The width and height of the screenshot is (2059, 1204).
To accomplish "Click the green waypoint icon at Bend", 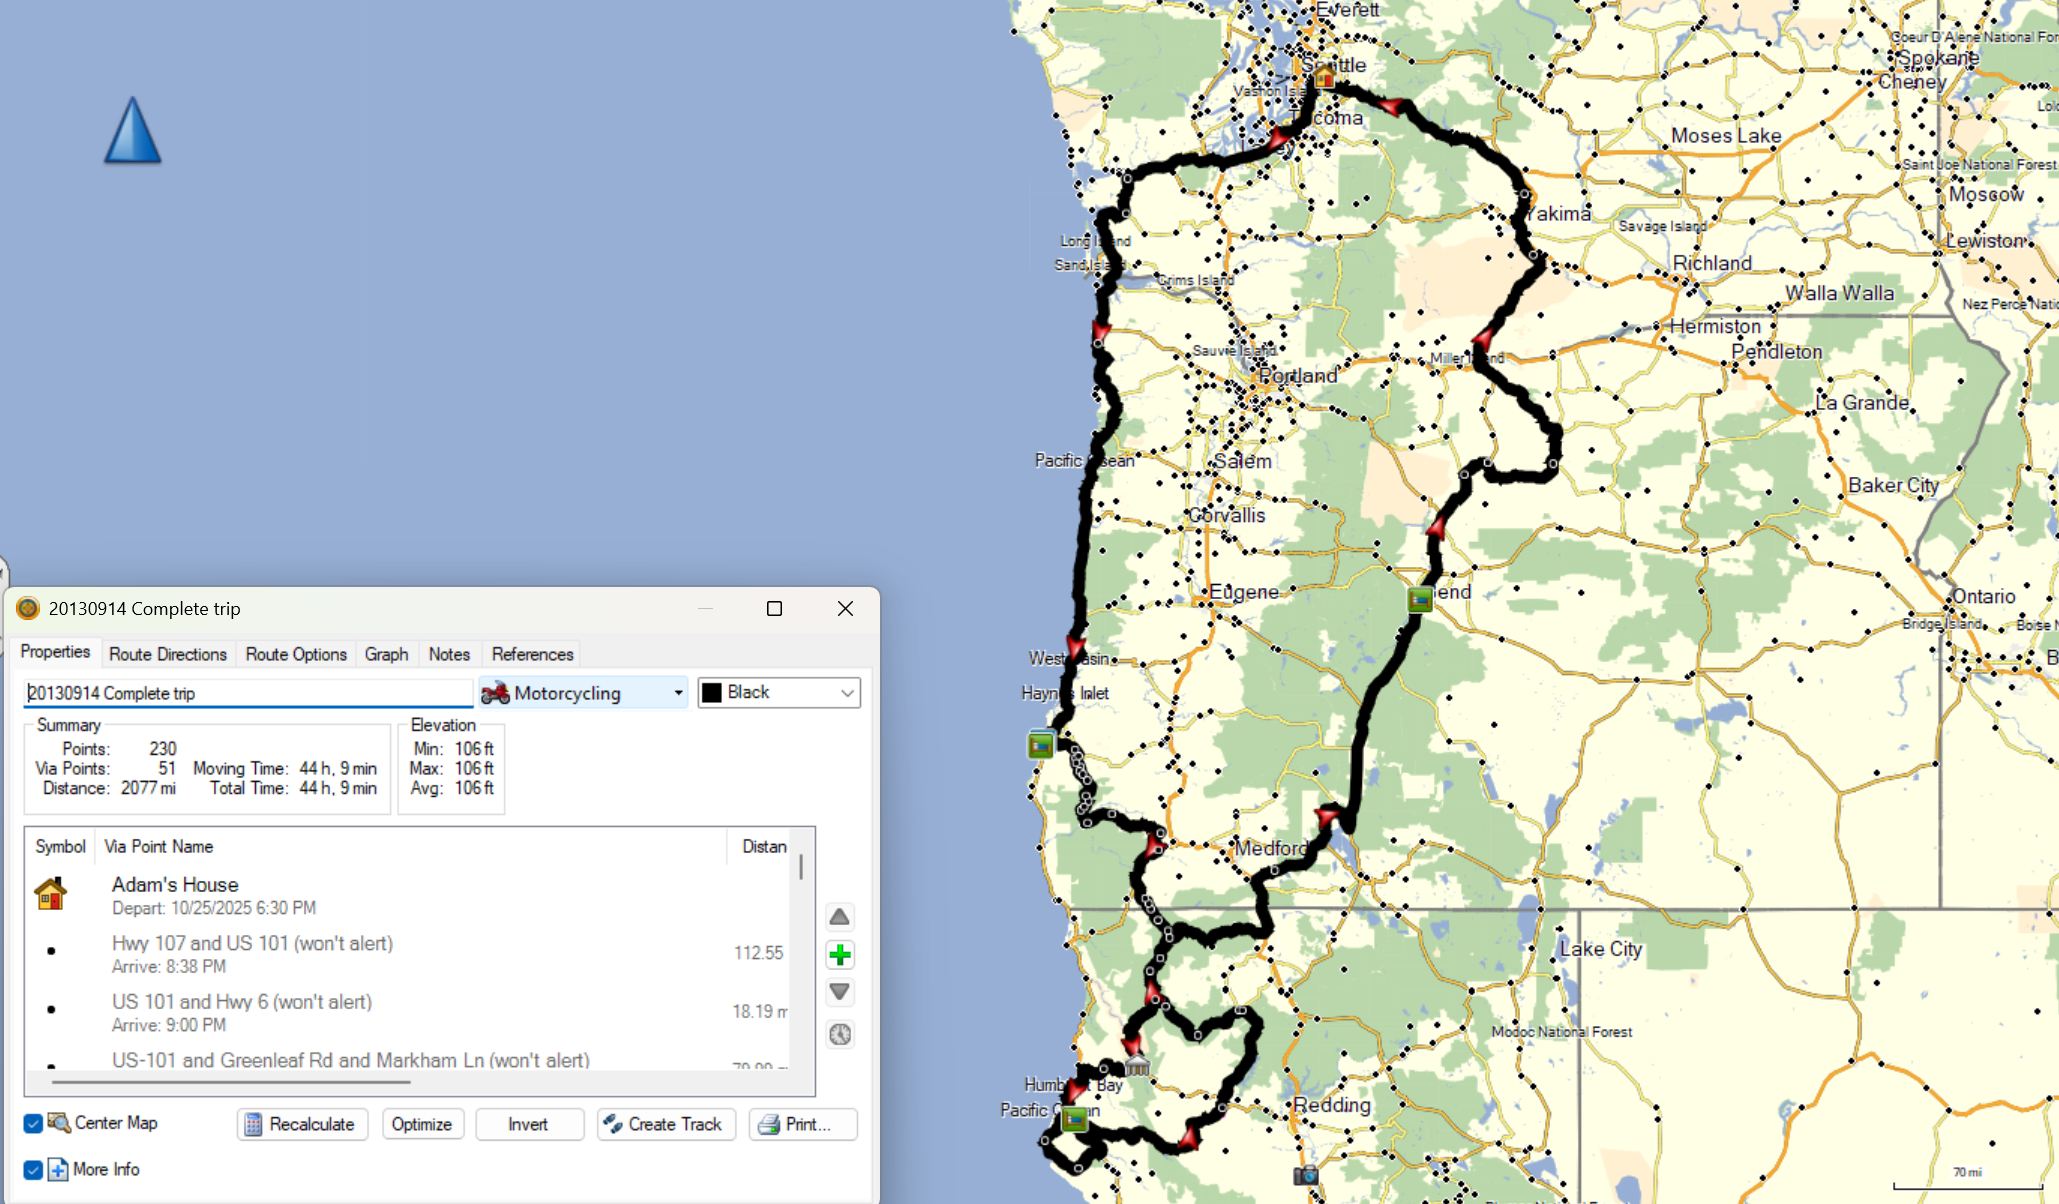I will (1420, 600).
